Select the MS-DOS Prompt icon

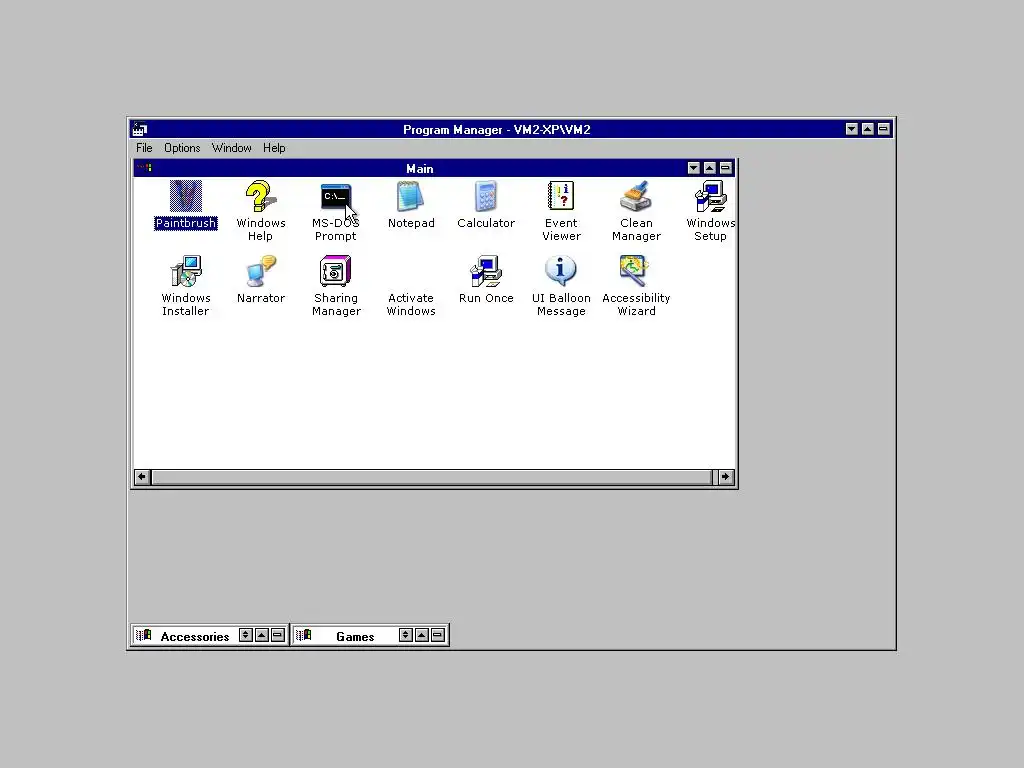[336, 196]
